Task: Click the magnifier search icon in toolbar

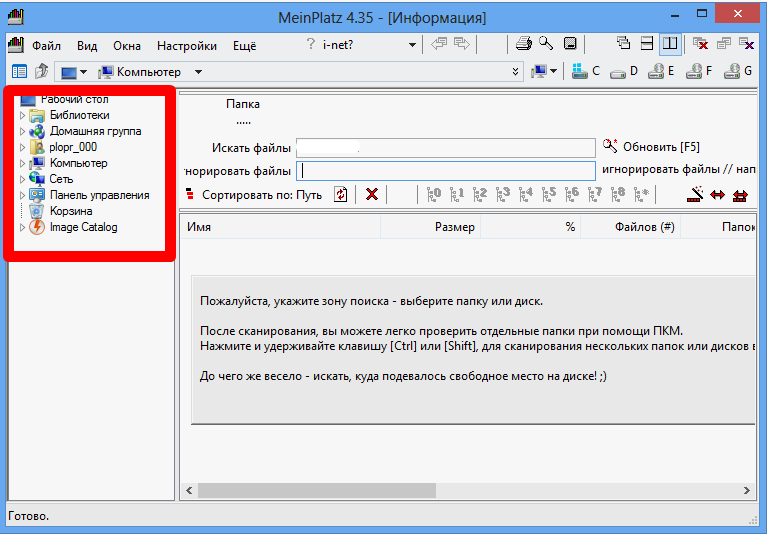Action: click(x=546, y=44)
